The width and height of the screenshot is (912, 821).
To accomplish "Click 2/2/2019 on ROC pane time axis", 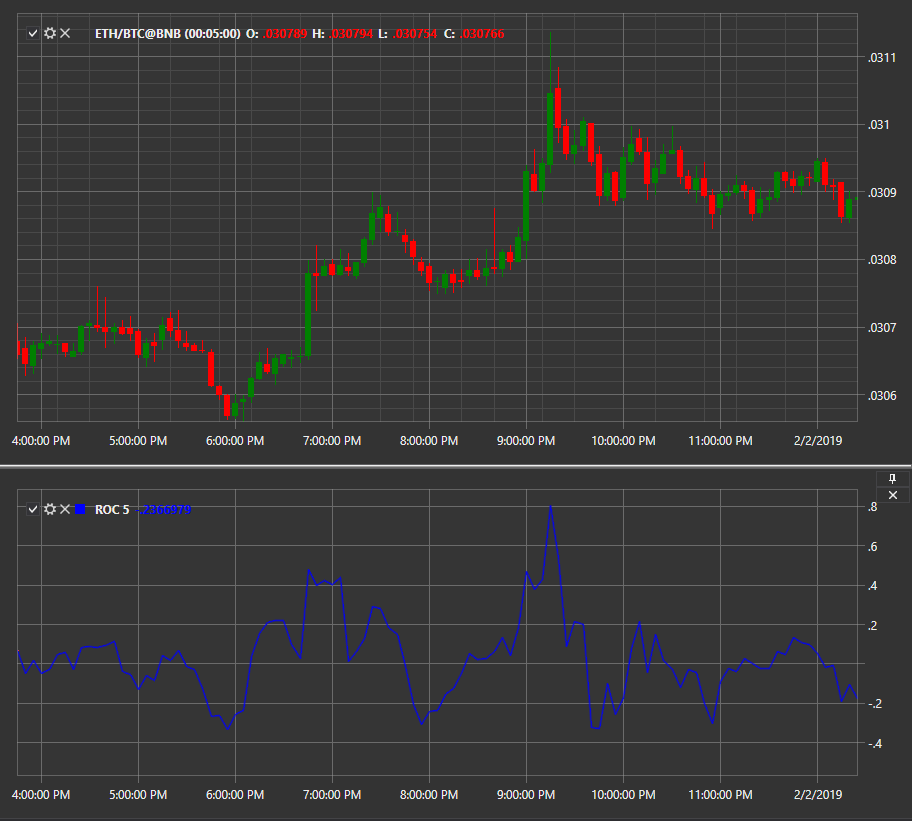I will coord(818,795).
